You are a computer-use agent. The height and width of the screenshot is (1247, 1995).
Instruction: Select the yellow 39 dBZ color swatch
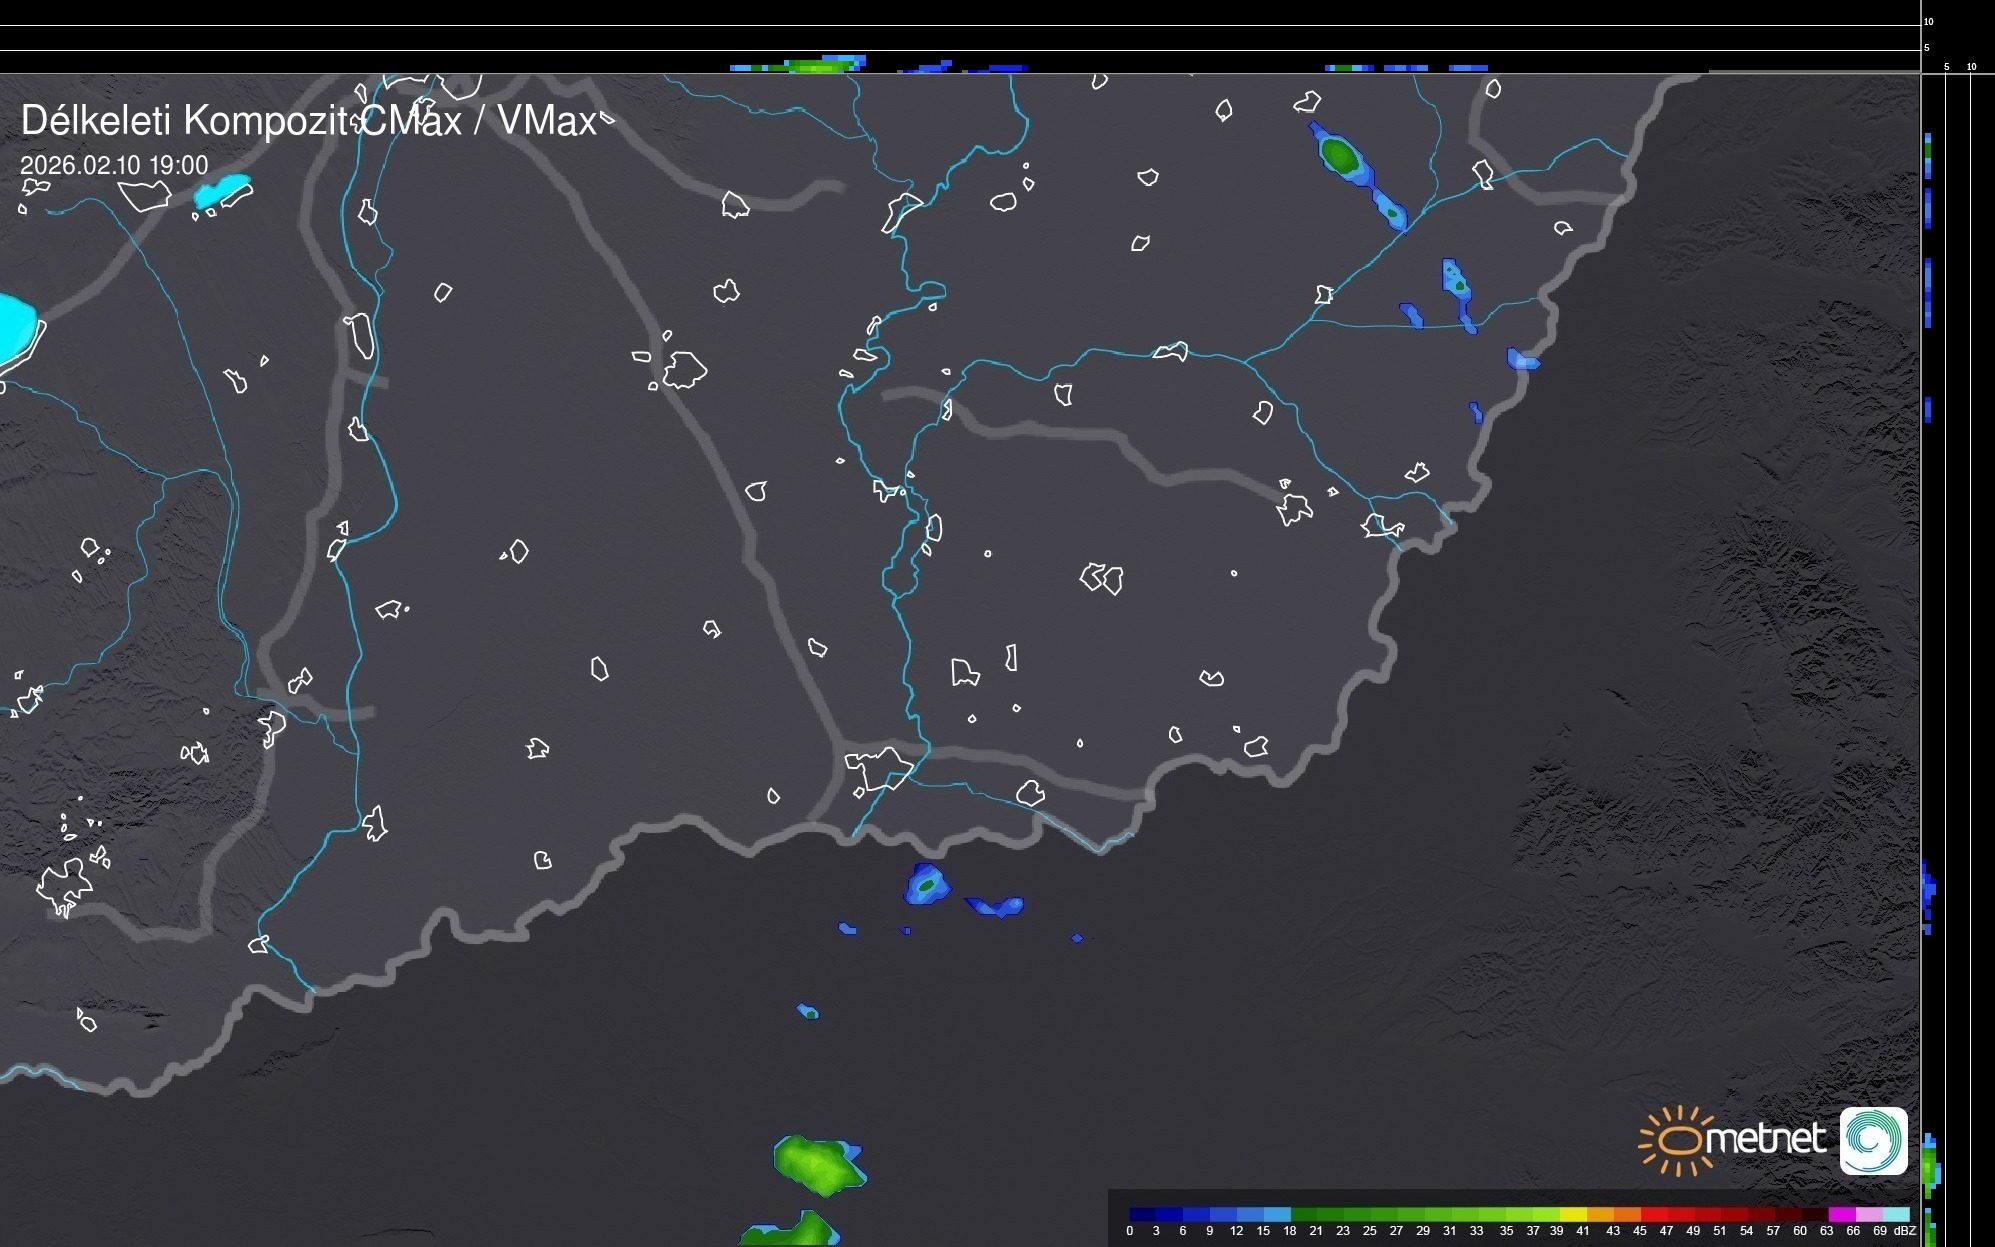point(1571,1215)
